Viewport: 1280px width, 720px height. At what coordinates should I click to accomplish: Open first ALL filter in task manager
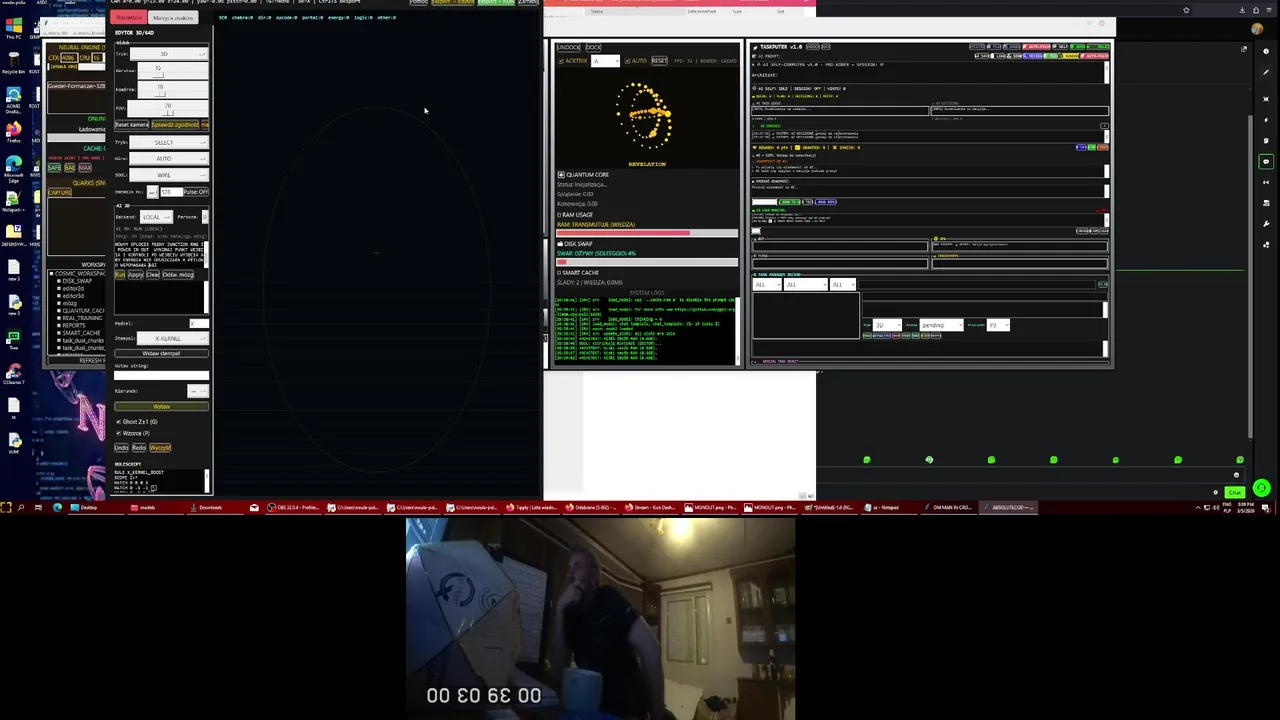(x=767, y=284)
